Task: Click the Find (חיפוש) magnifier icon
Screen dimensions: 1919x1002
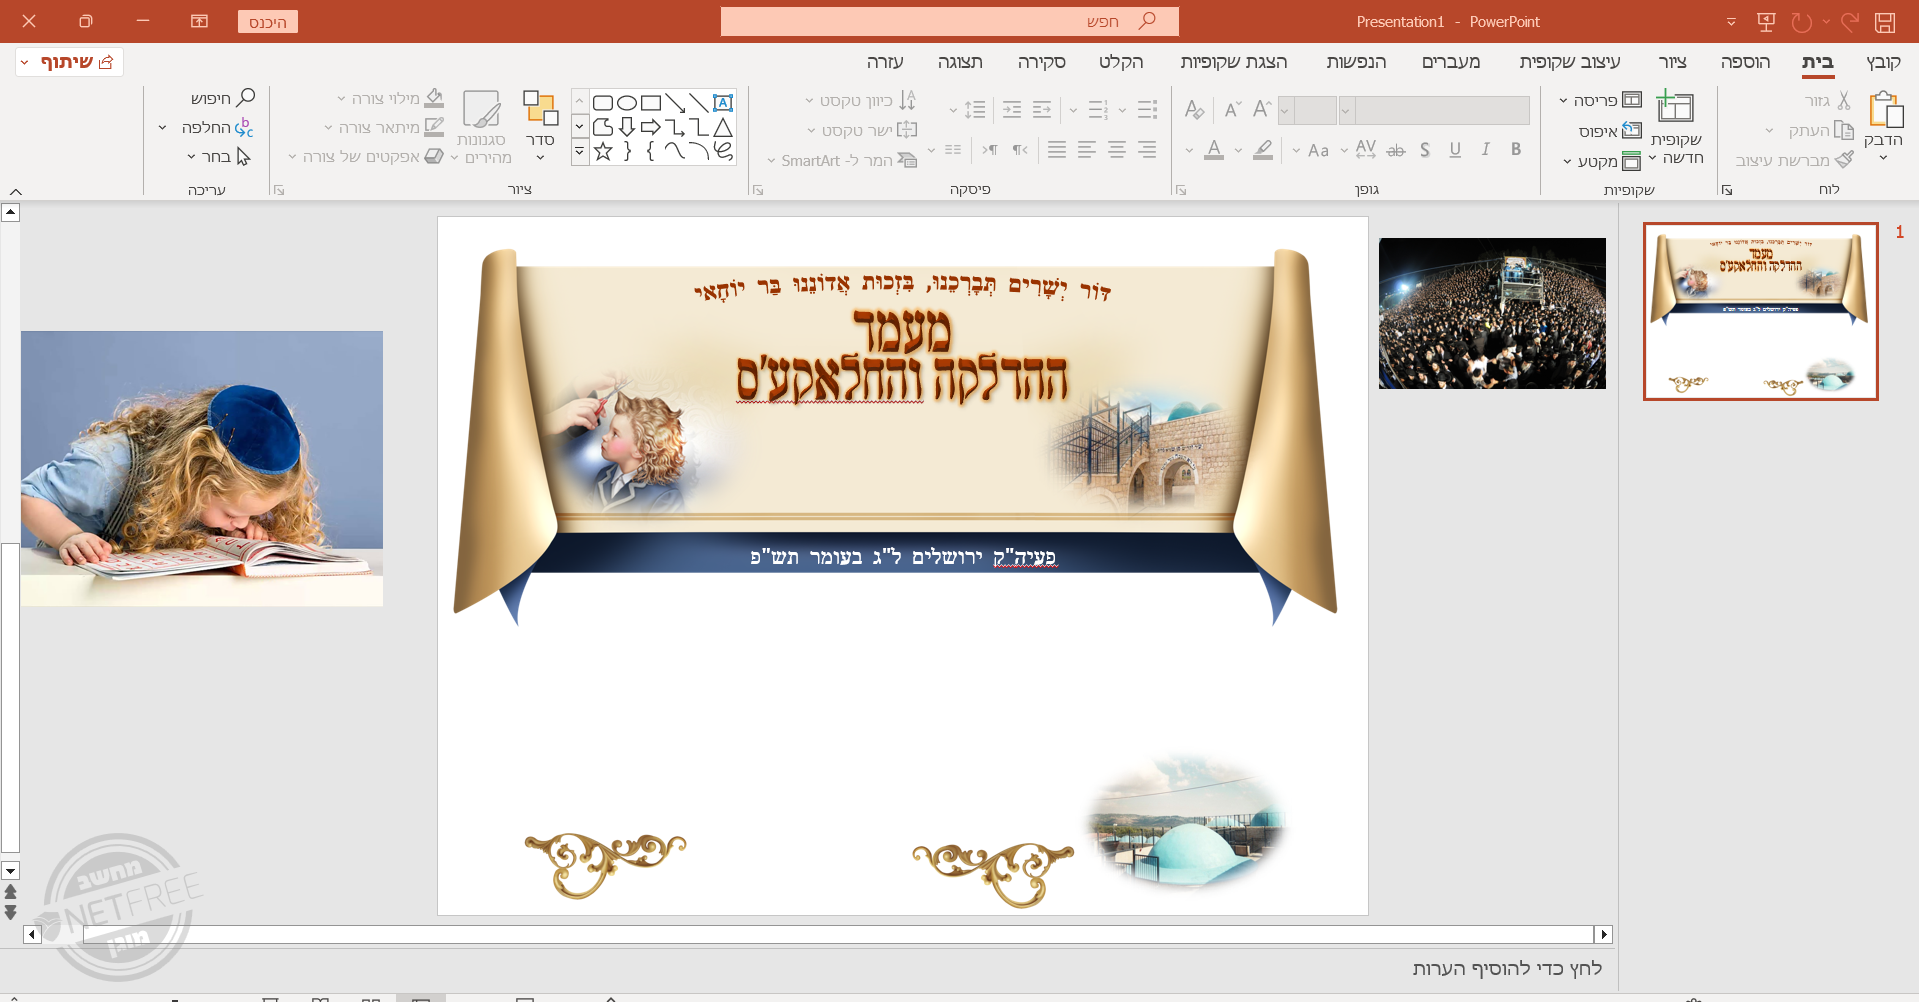Action: [x=245, y=97]
